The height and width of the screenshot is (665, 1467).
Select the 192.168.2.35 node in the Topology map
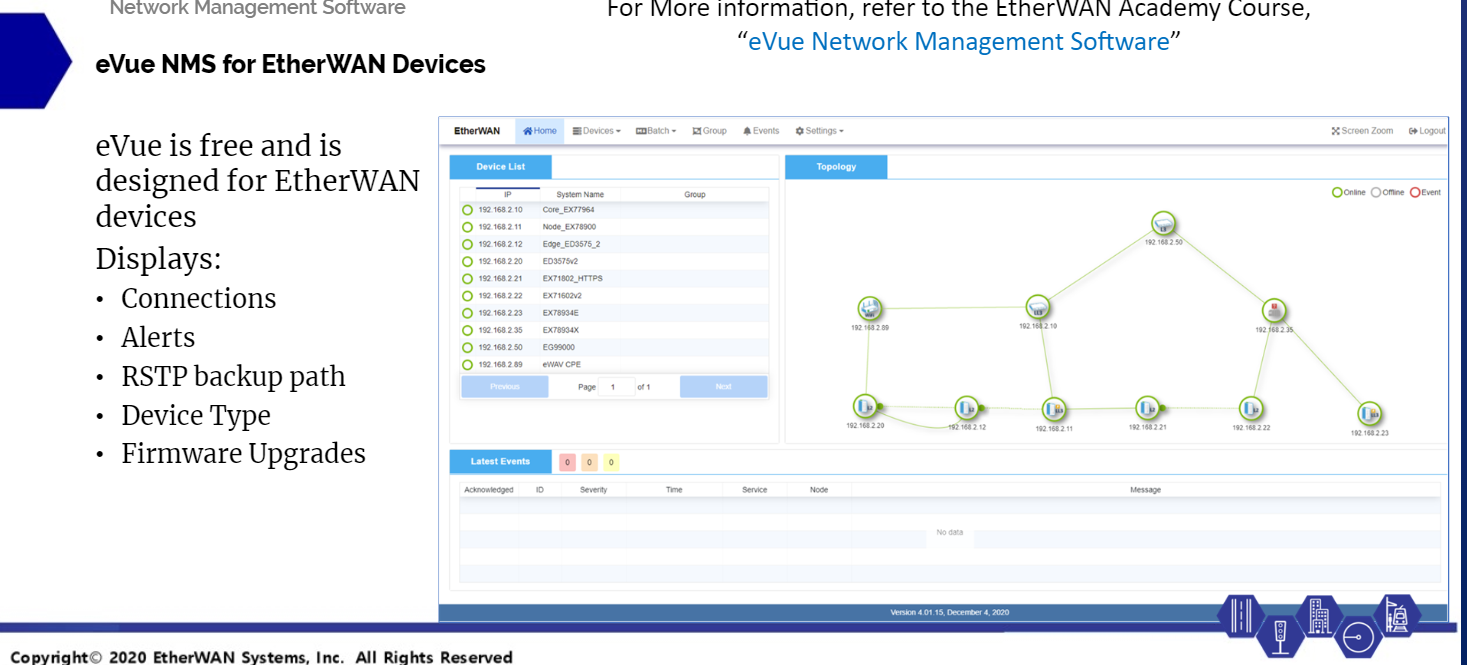click(1273, 311)
